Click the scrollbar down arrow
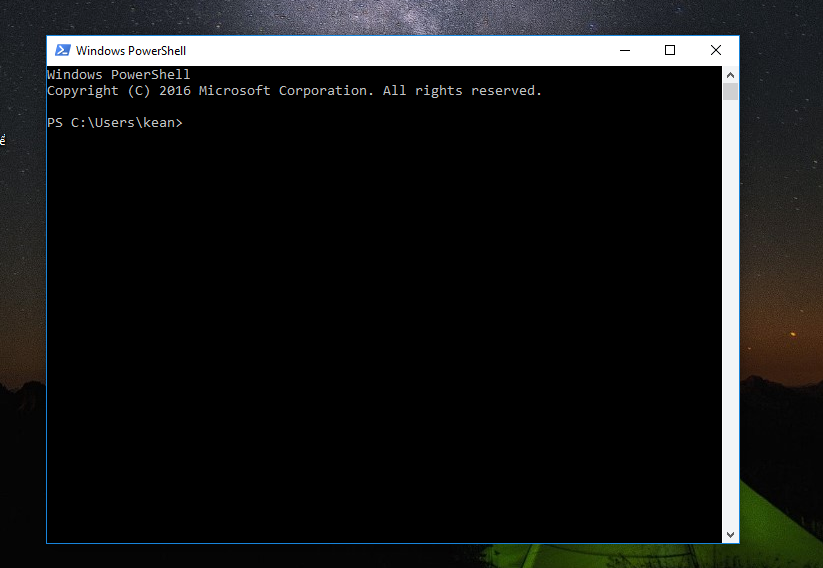823x568 pixels. tap(730, 534)
